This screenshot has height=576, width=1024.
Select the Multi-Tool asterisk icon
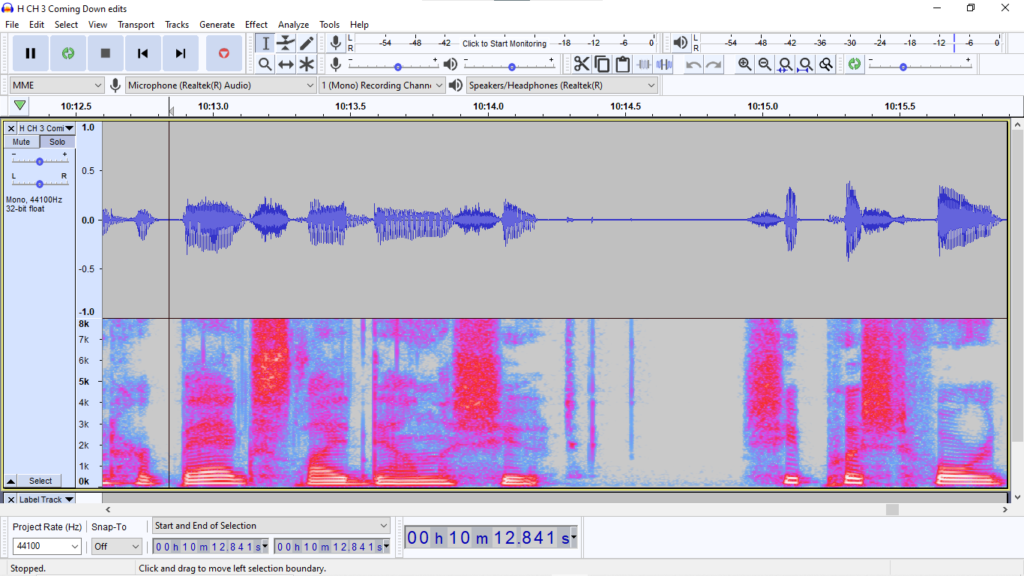click(x=306, y=64)
